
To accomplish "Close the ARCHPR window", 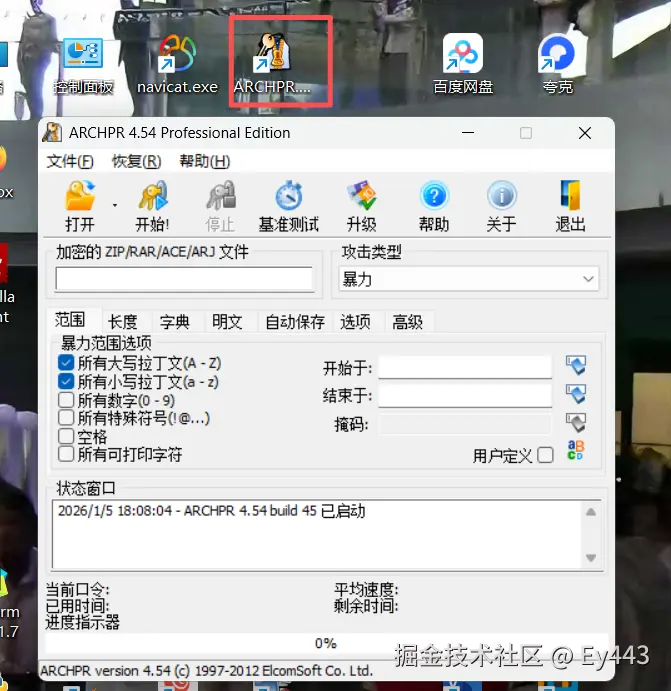I will click(x=585, y=133).
